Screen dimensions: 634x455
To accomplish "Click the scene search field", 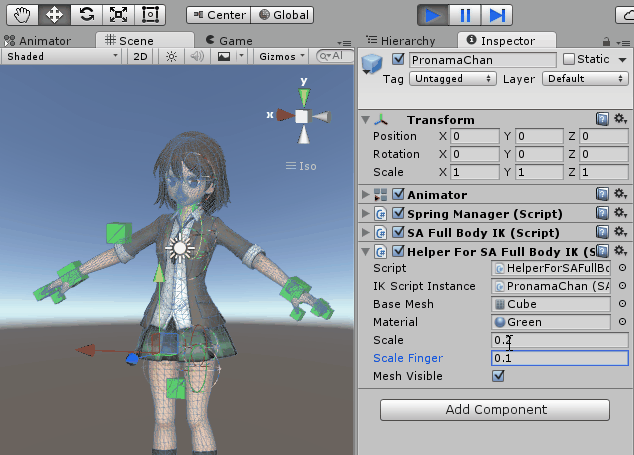I will 335,56.
